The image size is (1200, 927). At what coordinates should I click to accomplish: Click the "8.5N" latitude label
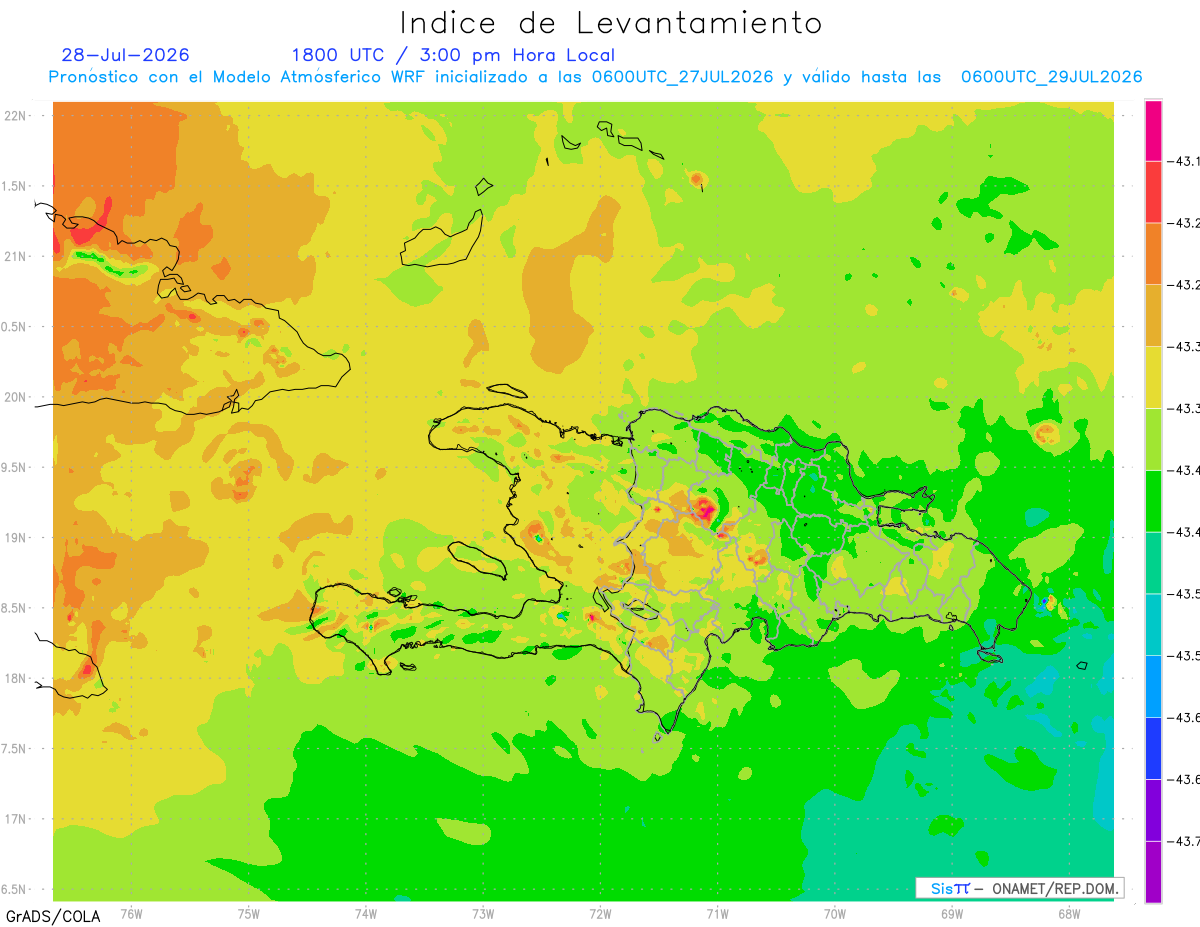[x=15, y=608]
